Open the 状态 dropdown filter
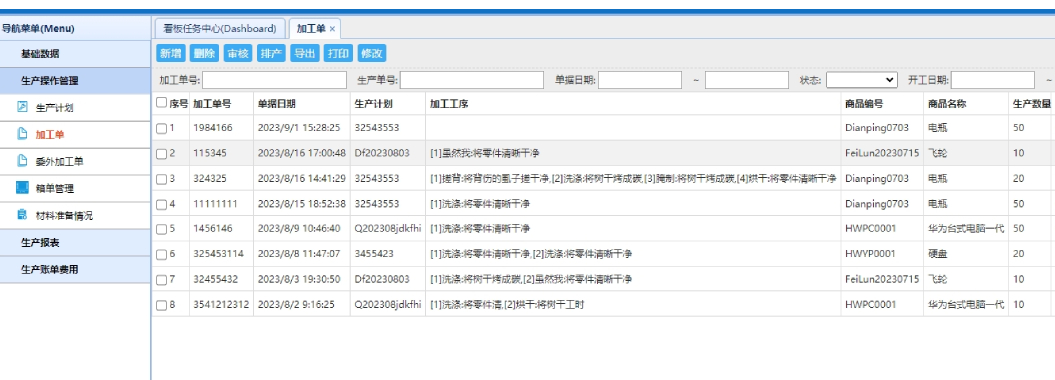 862,80
